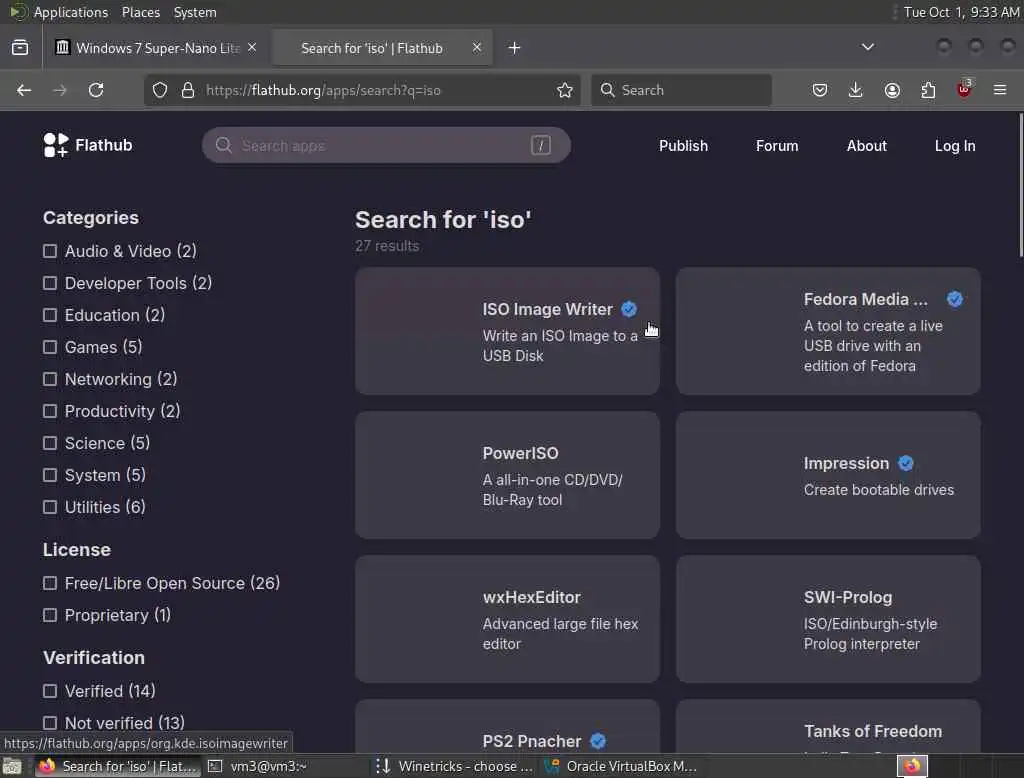Screen dimensions: 1024x778
Task: Open the wxHexEditor app card
Action: [507, 619]
